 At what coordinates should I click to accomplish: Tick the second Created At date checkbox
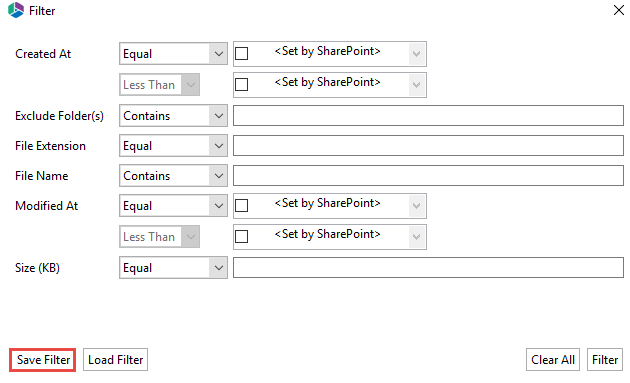coord(241,84)
